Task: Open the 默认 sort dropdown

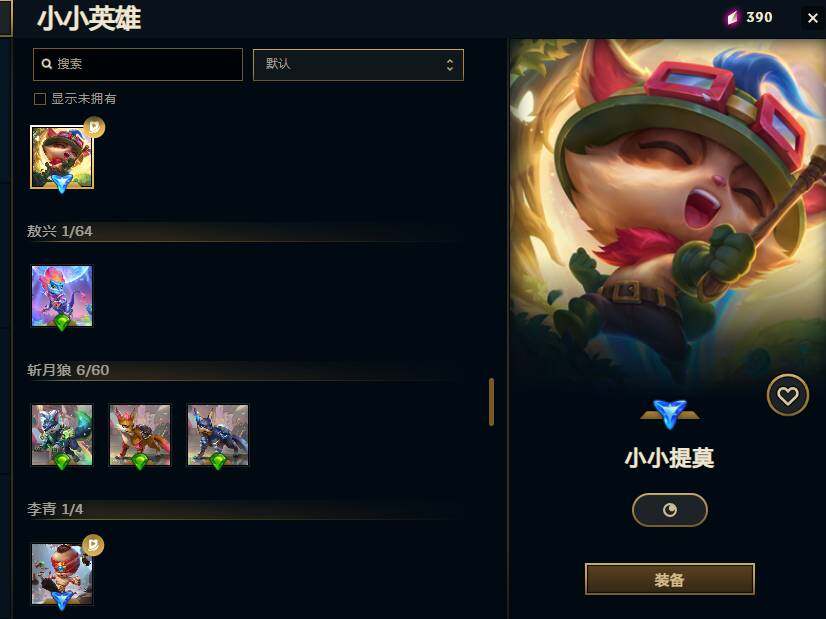Action: click(x=358, y=65)
